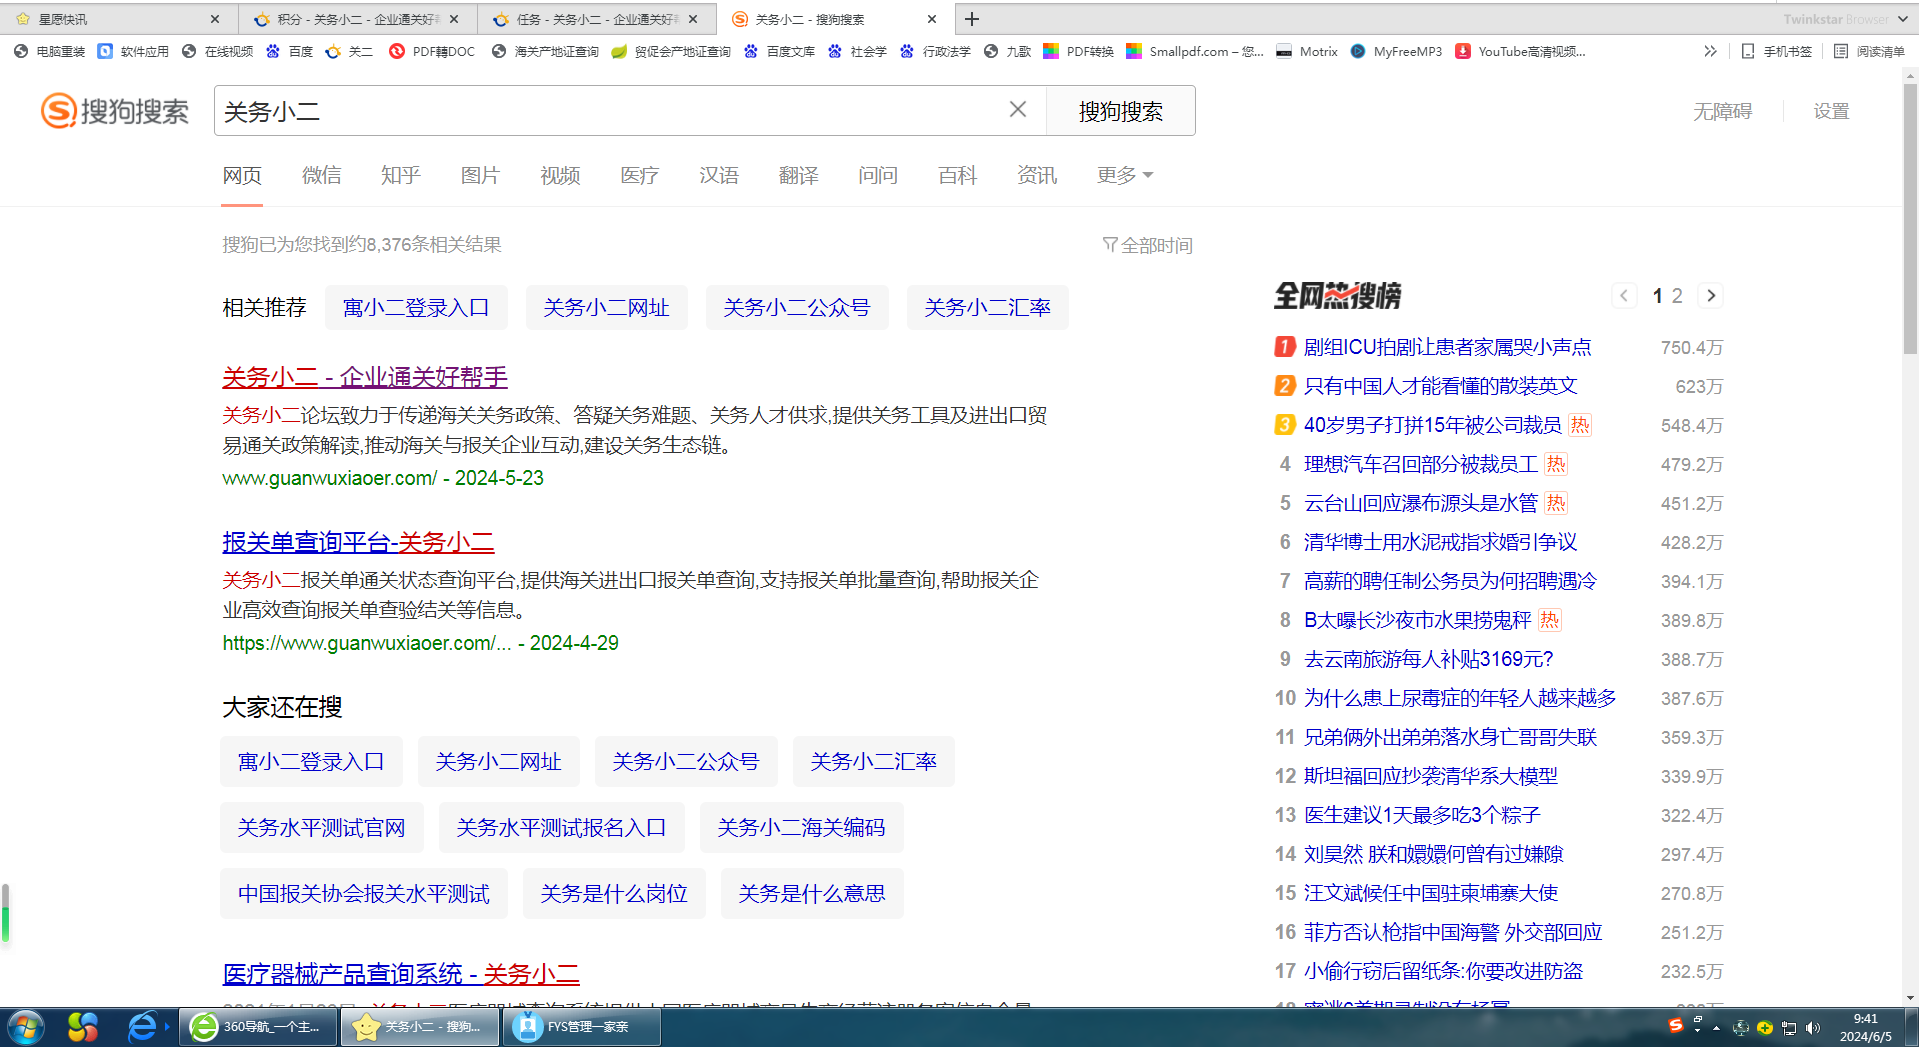
Task: Open the 软件应用 bookmark
Action: [133, 51]
